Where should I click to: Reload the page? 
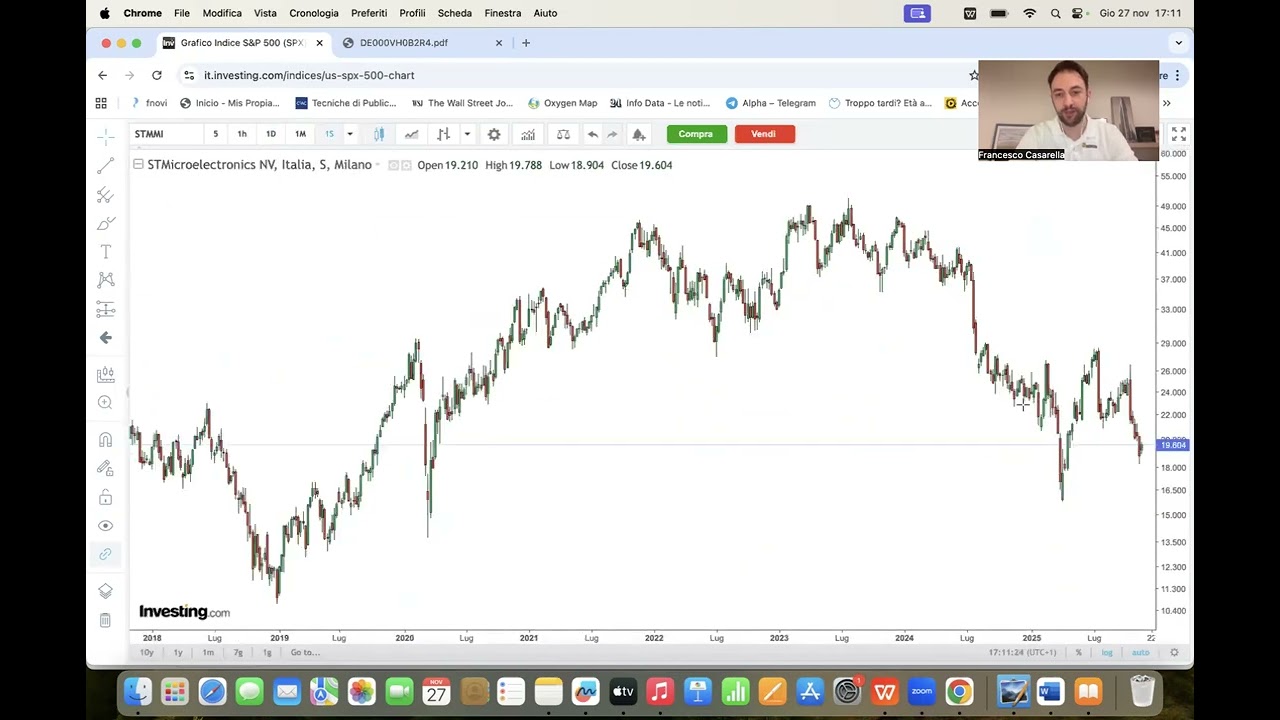tap(157, 75)
